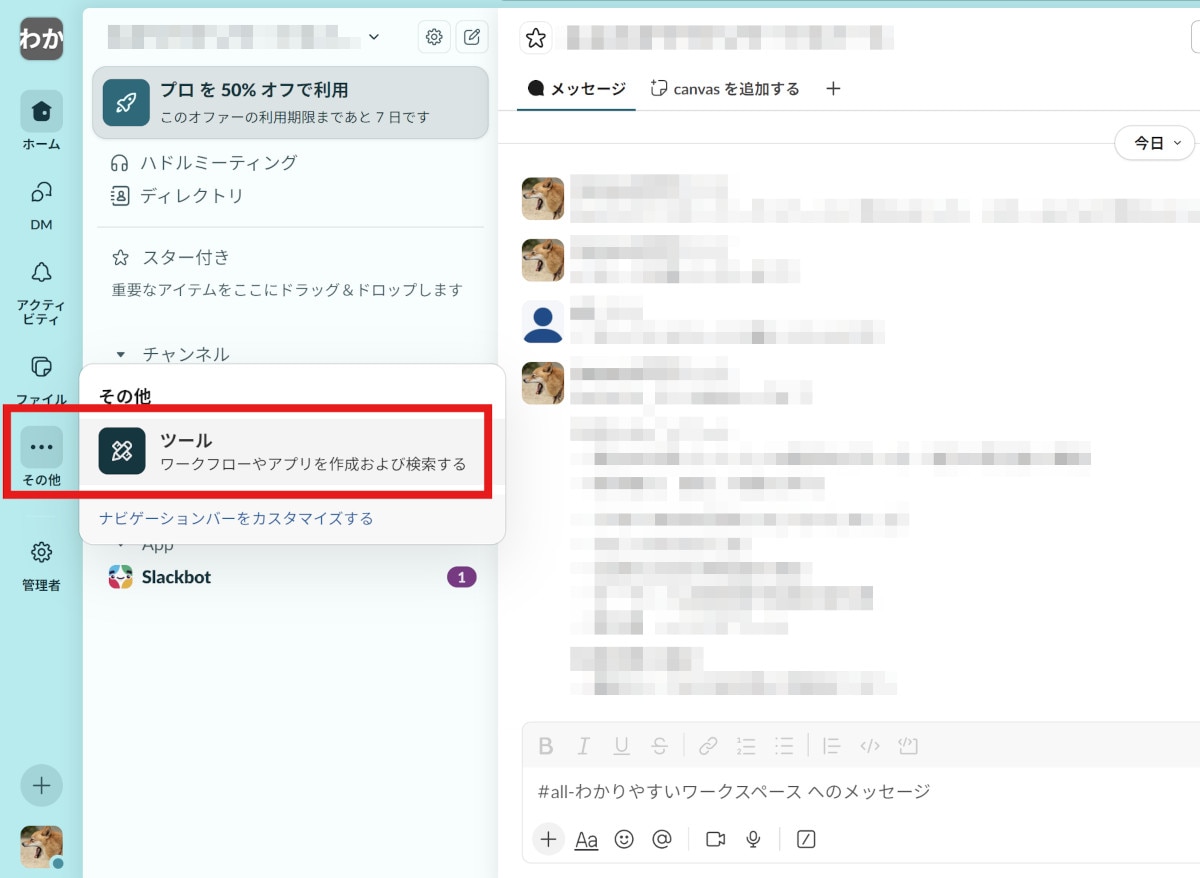Open the Activity bell icon
The height and width of the screenshot is (878, 1200).
(41, 273)
